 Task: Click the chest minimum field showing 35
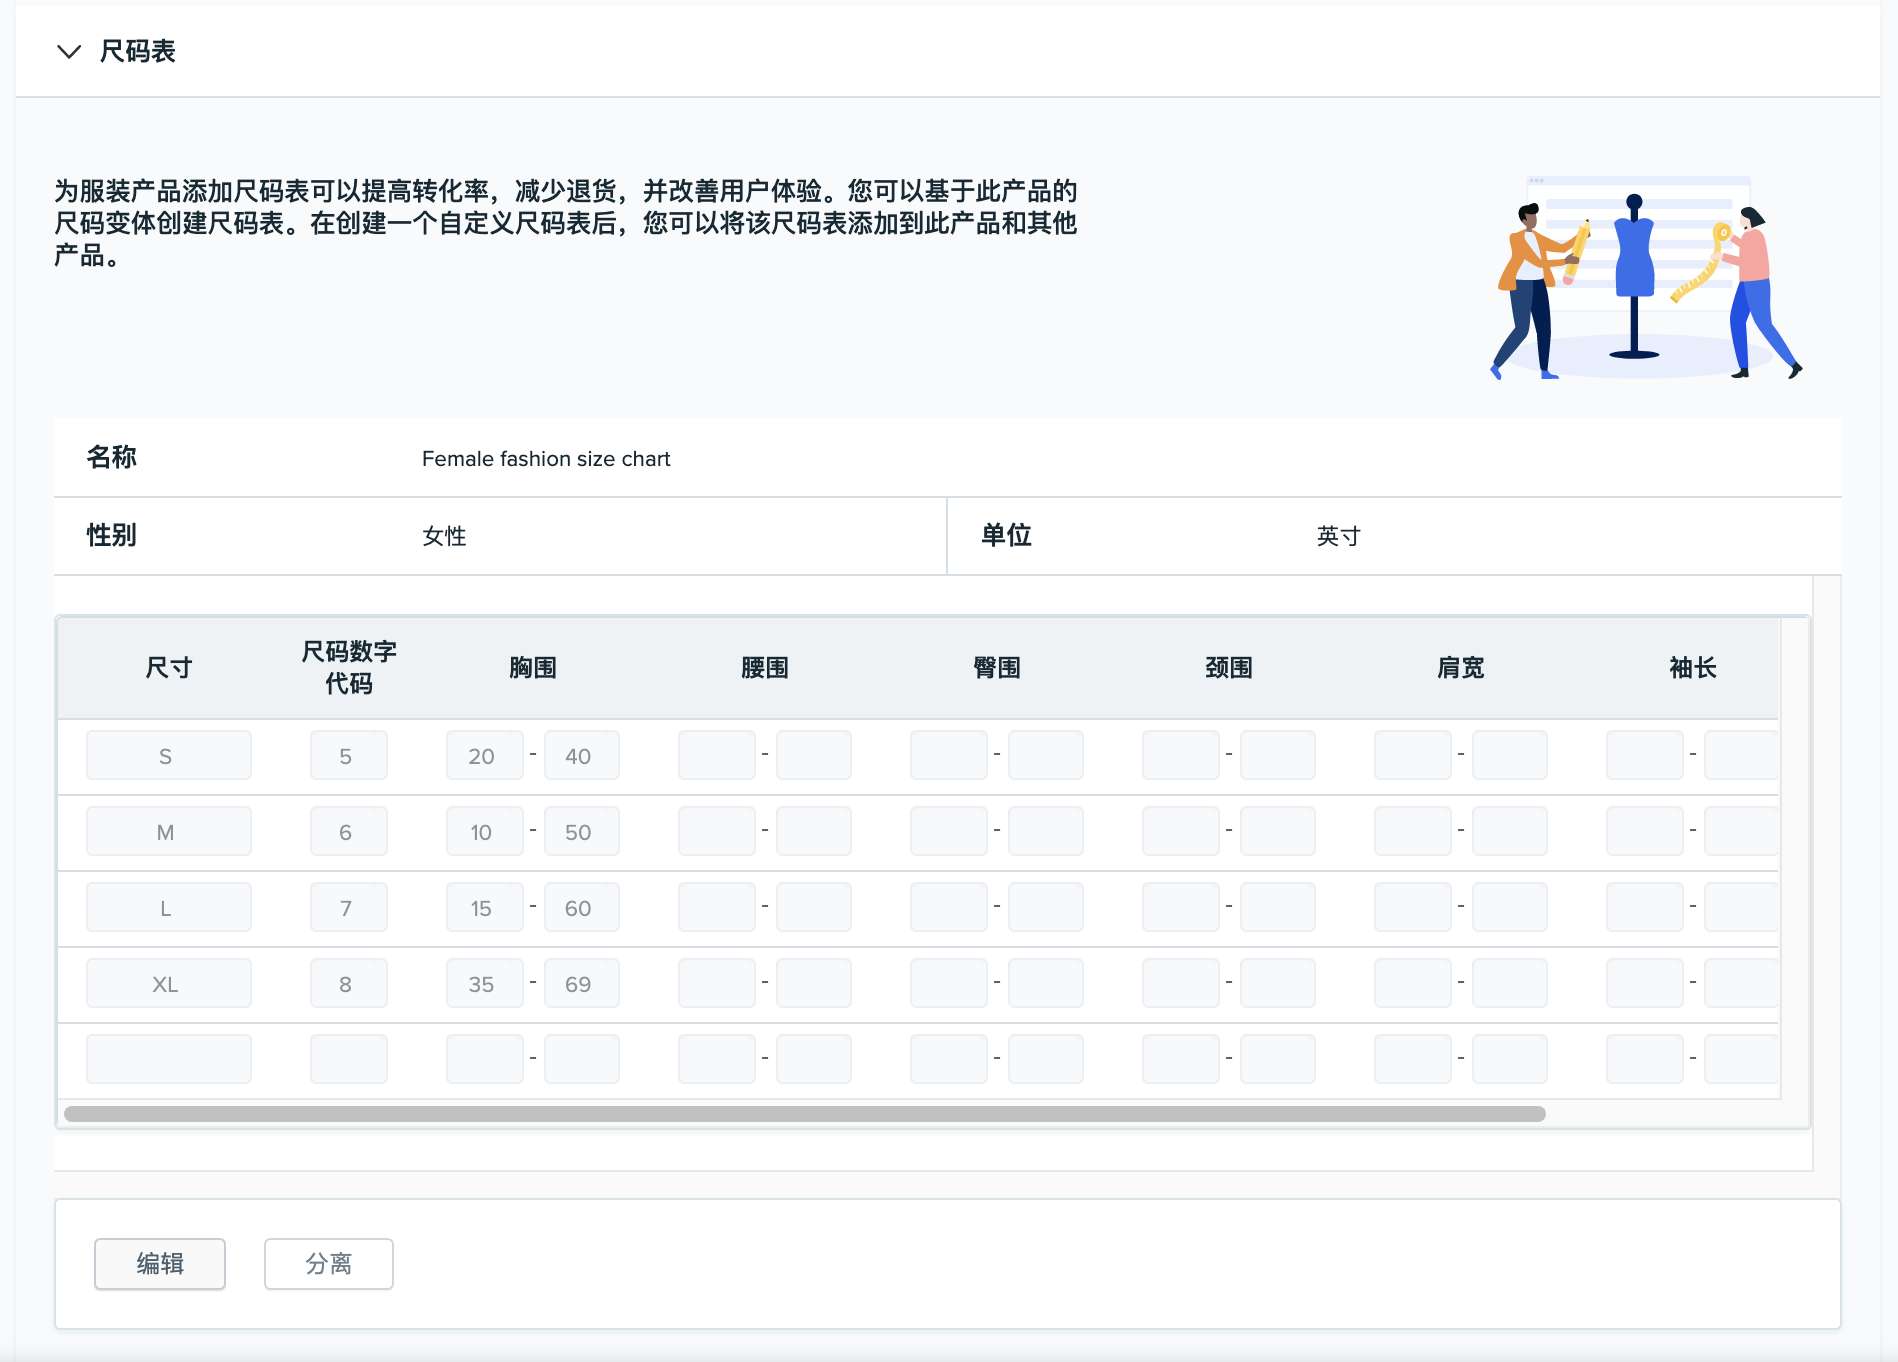(x=485, y=983)
